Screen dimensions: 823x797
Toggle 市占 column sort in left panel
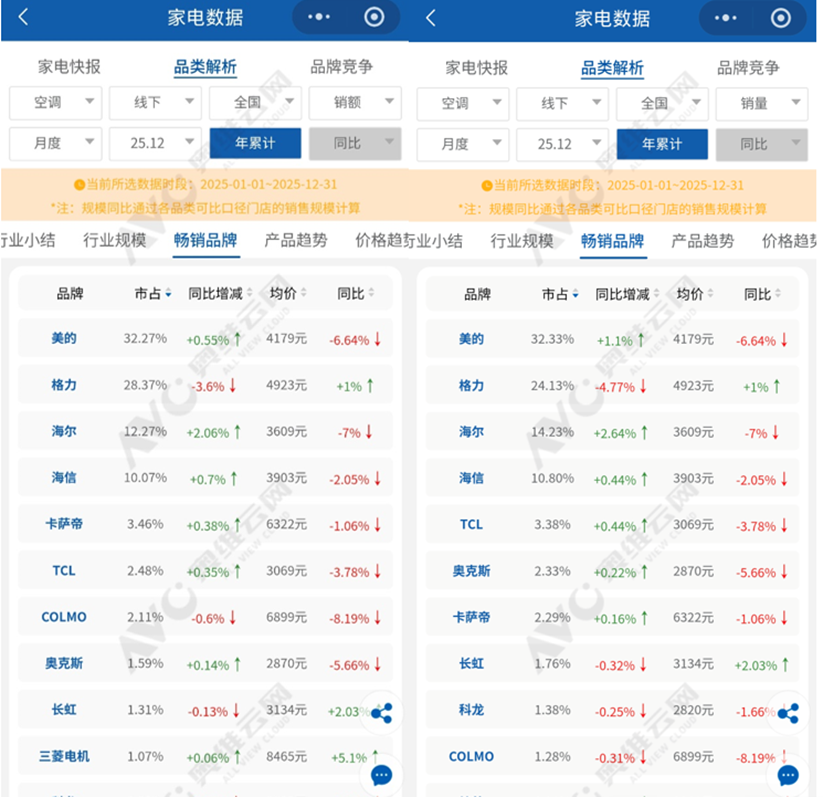[x=154, y=294]
